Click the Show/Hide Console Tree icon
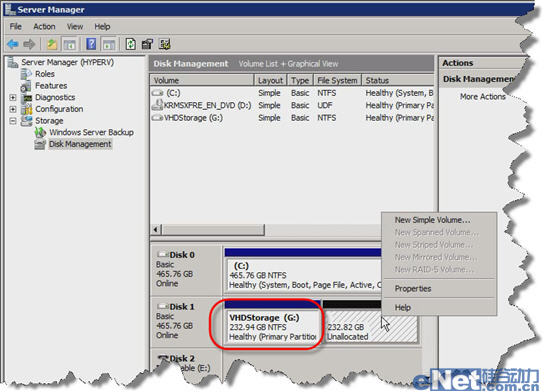The image size is (544, 392). 69,44
